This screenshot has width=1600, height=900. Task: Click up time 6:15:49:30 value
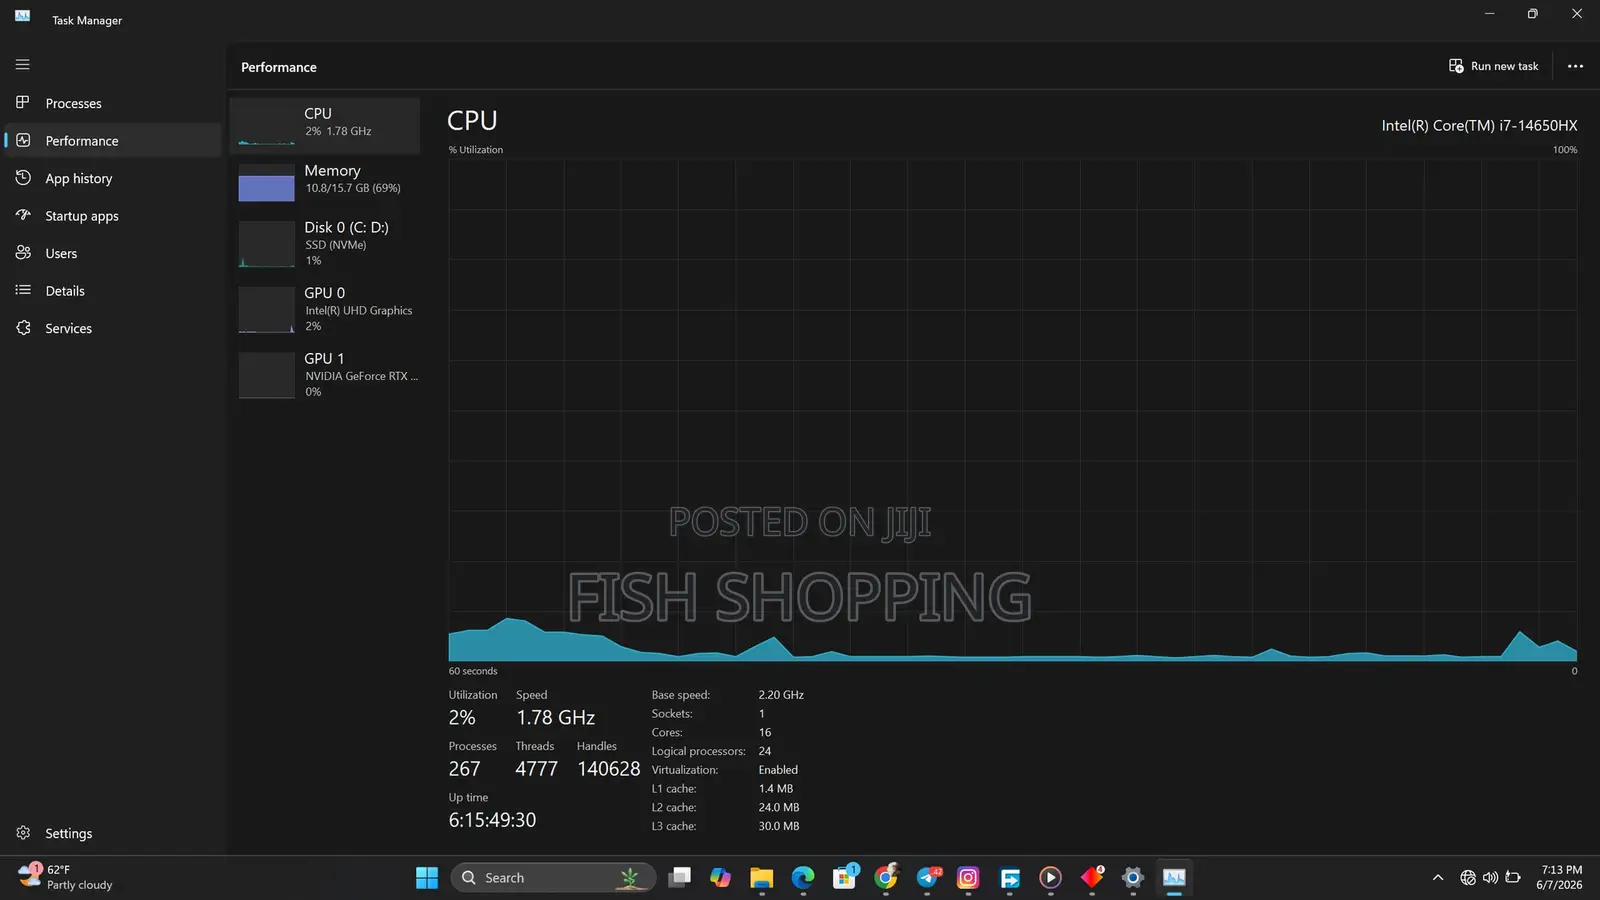pos(492,820)
